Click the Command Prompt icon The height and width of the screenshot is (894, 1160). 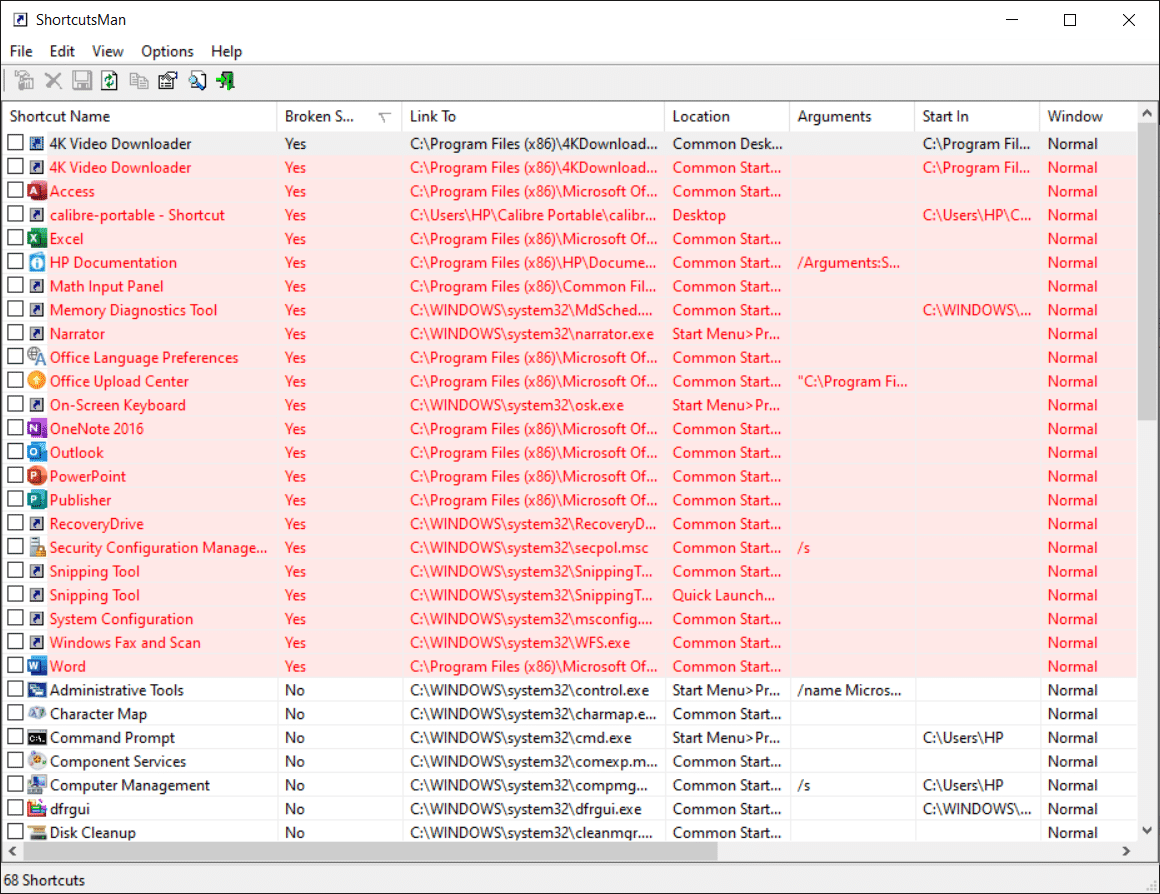pos(36,737)
